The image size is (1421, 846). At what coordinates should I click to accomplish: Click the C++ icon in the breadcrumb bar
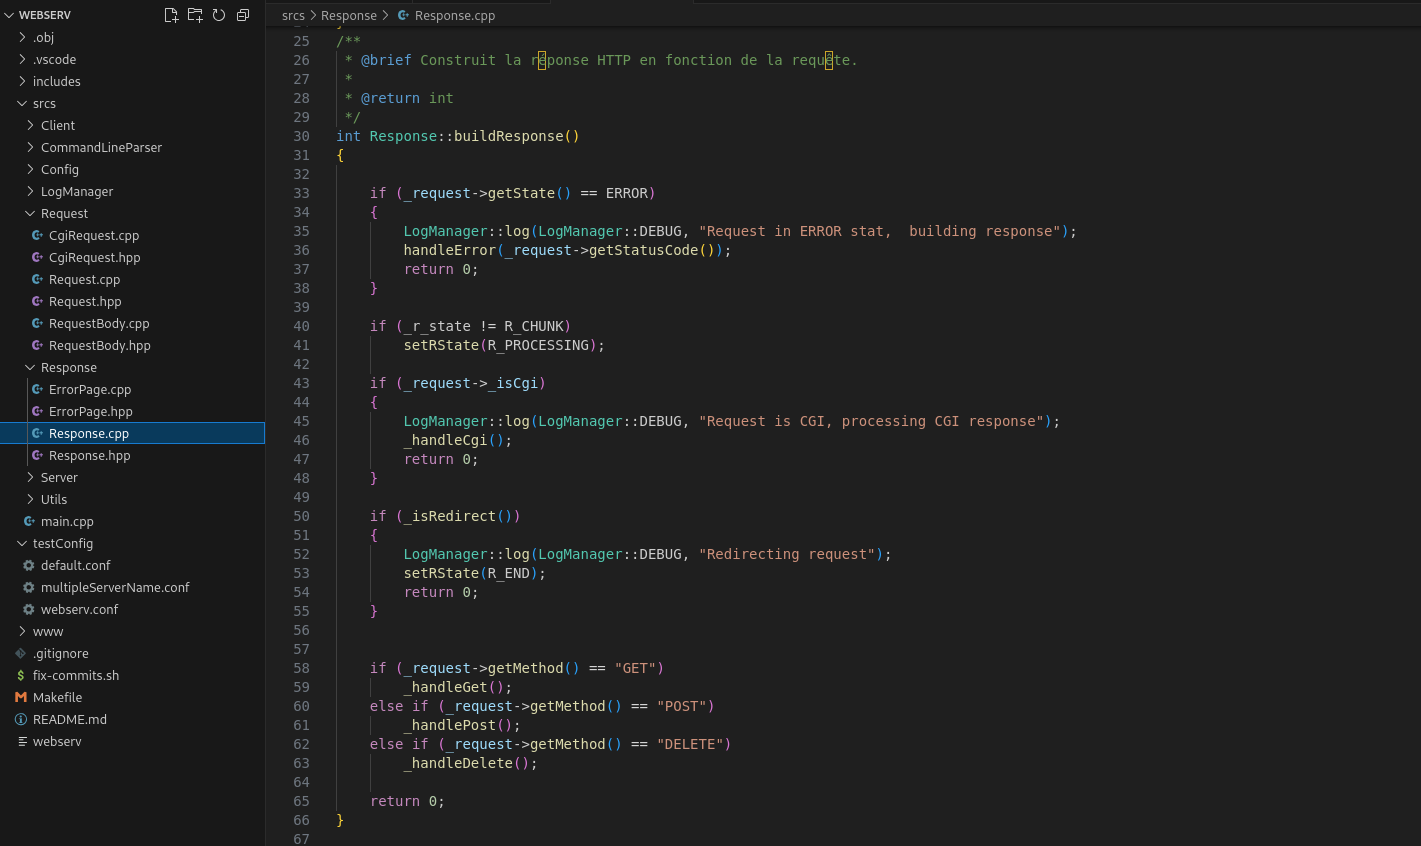[403, 15]
